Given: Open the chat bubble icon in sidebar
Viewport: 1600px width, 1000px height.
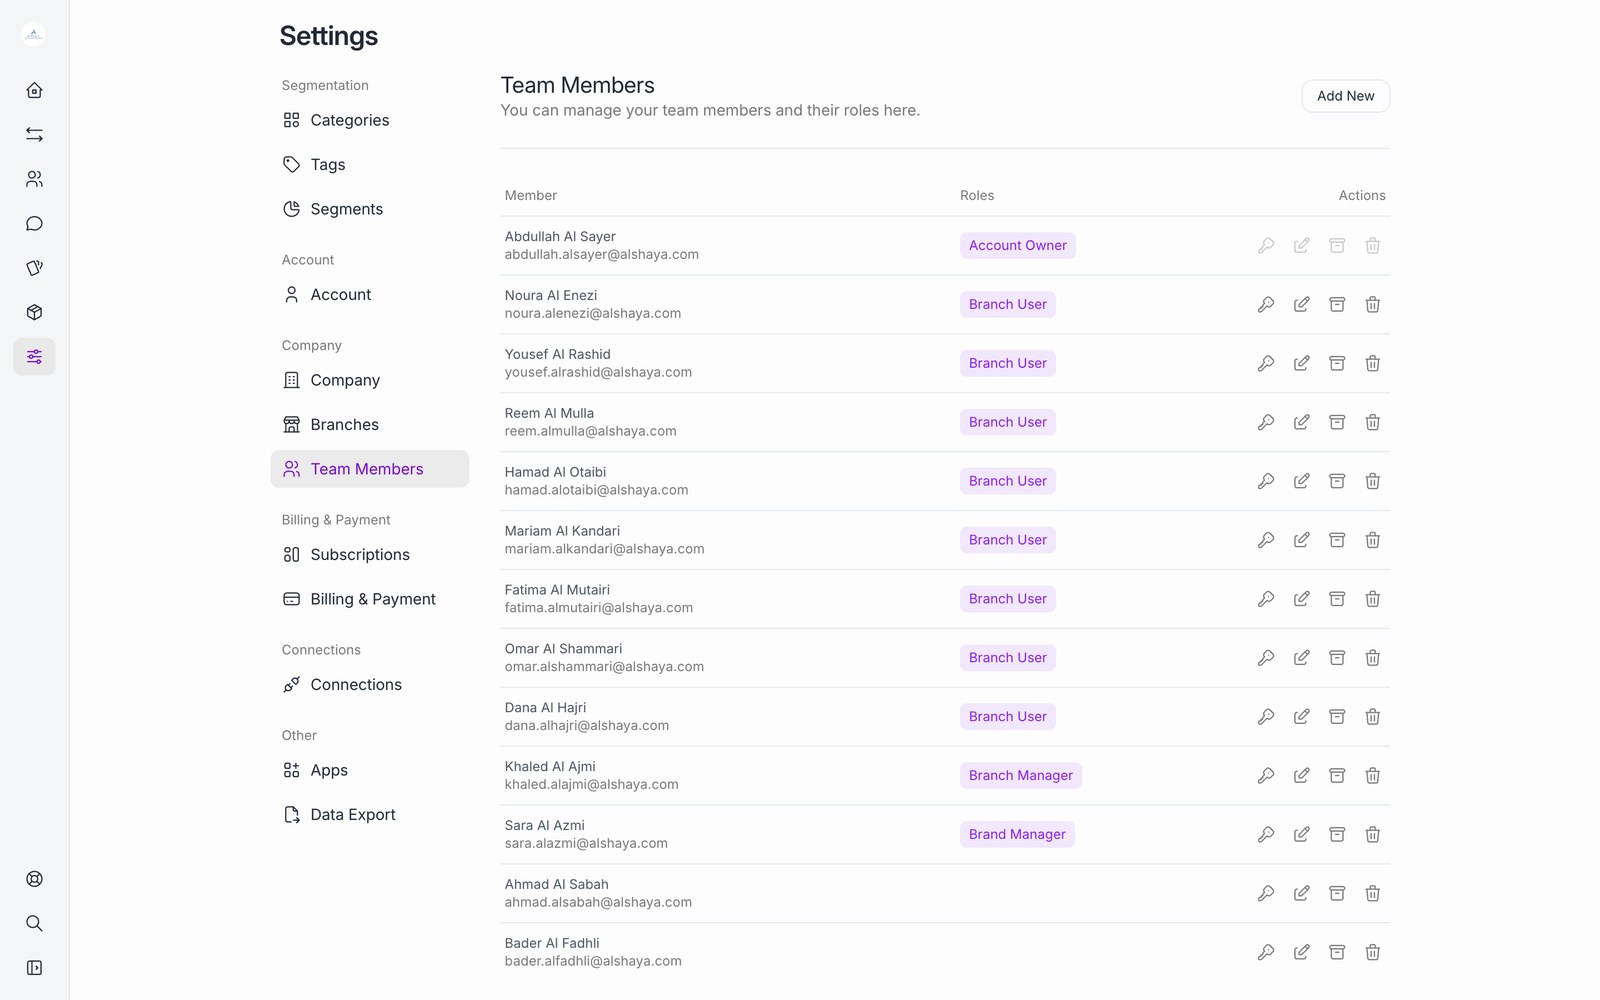Looking at the screenshot, I should [x=34, y=223].
